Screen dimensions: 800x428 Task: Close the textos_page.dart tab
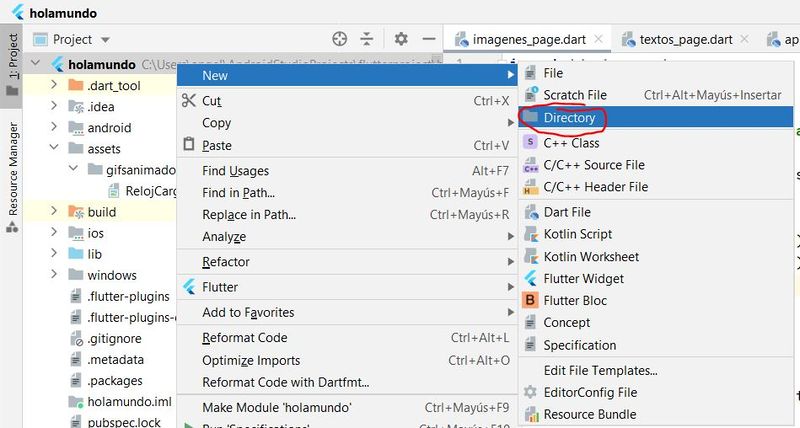[744, 39]
